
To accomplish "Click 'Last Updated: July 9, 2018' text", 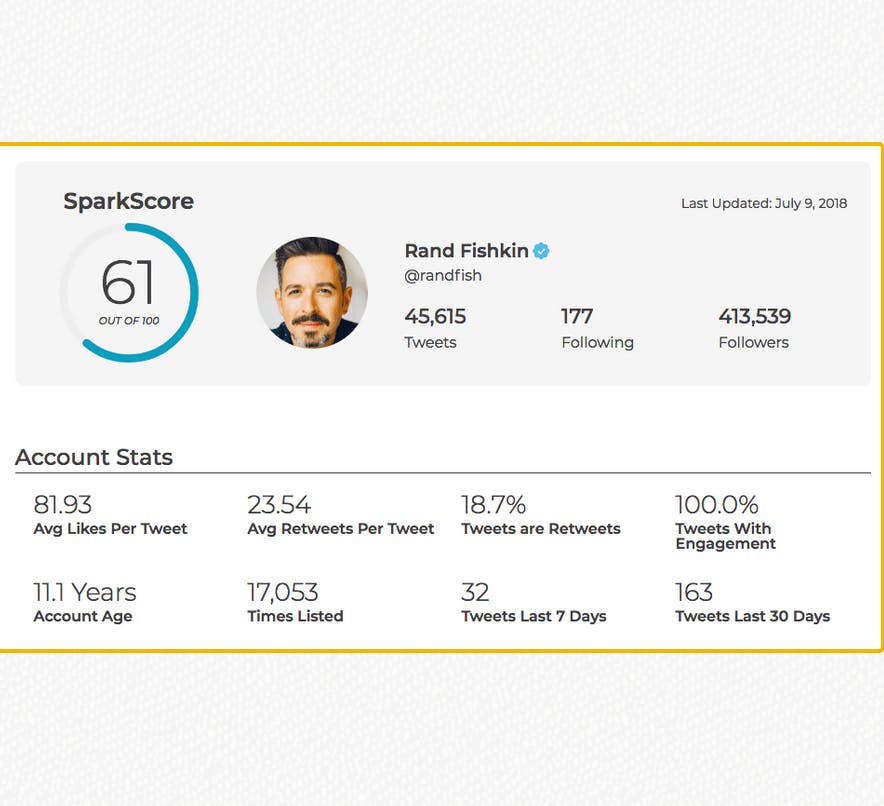I will (764, 203).
